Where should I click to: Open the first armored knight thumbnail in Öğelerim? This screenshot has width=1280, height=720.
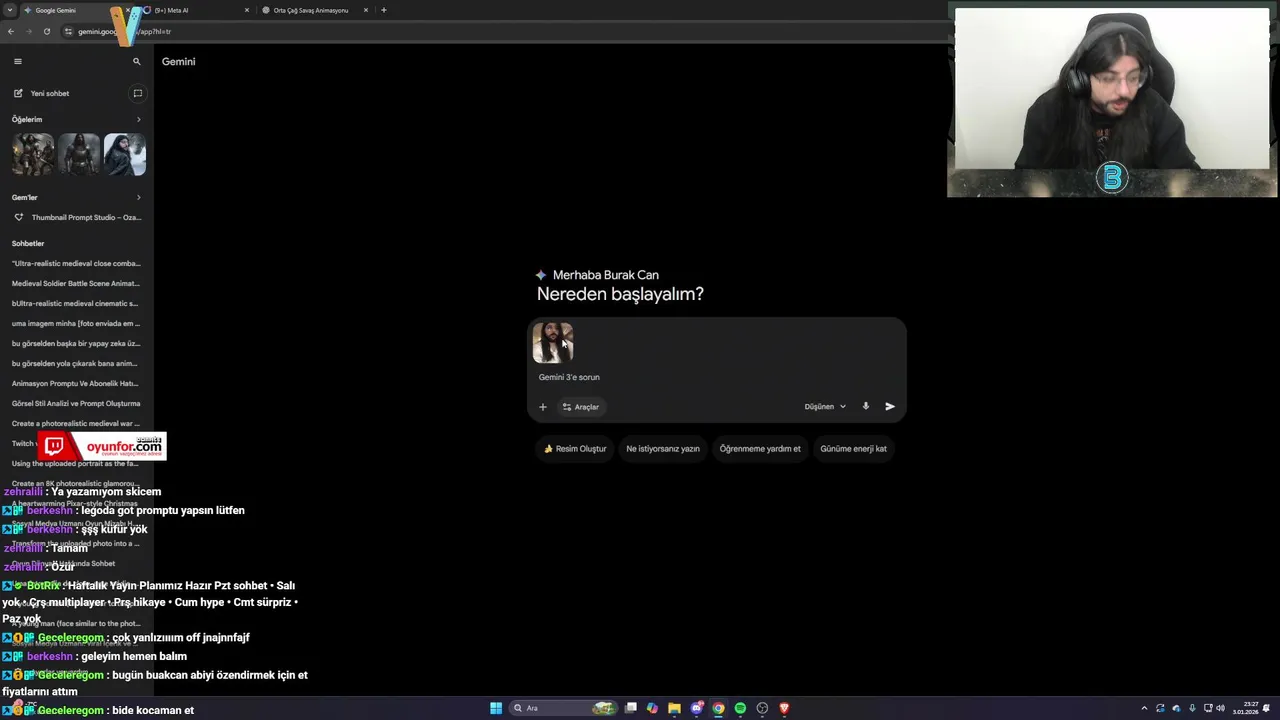33,154
